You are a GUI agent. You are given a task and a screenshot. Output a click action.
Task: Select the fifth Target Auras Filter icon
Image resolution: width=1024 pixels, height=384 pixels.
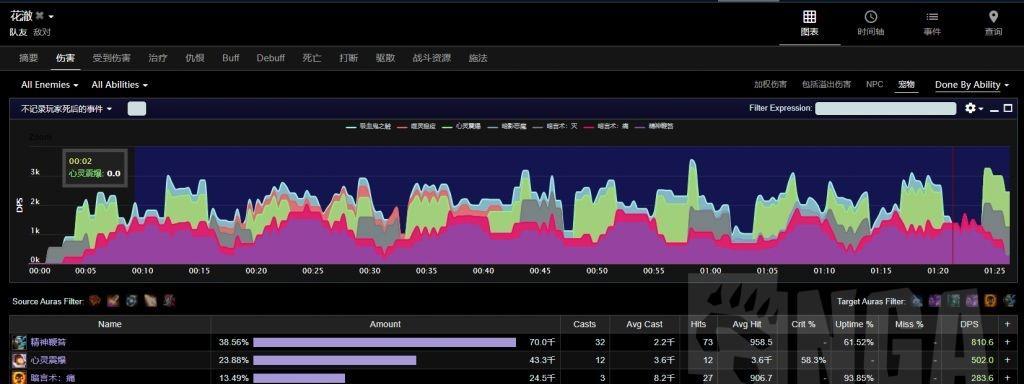pos(991,301)
